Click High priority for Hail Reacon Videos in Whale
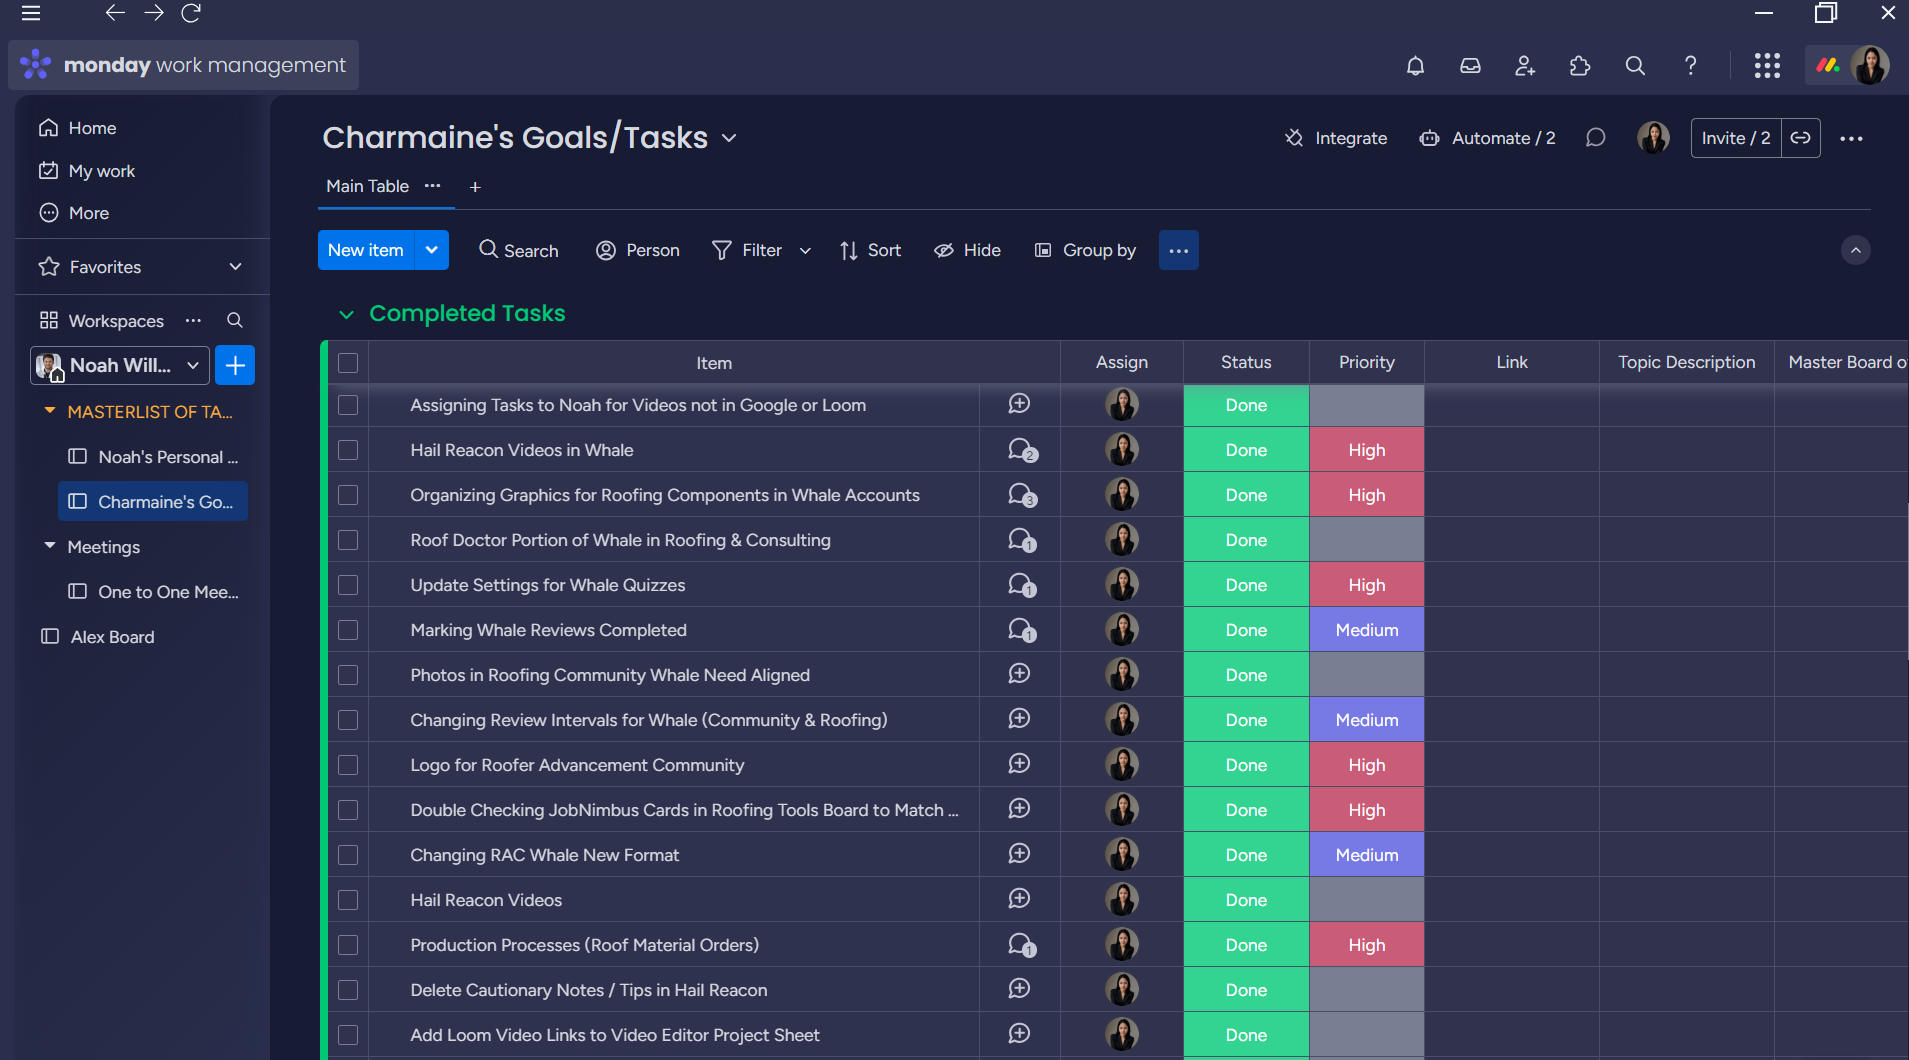The height and width of the screenshot is (1060, 1909). click(1367, 450)
